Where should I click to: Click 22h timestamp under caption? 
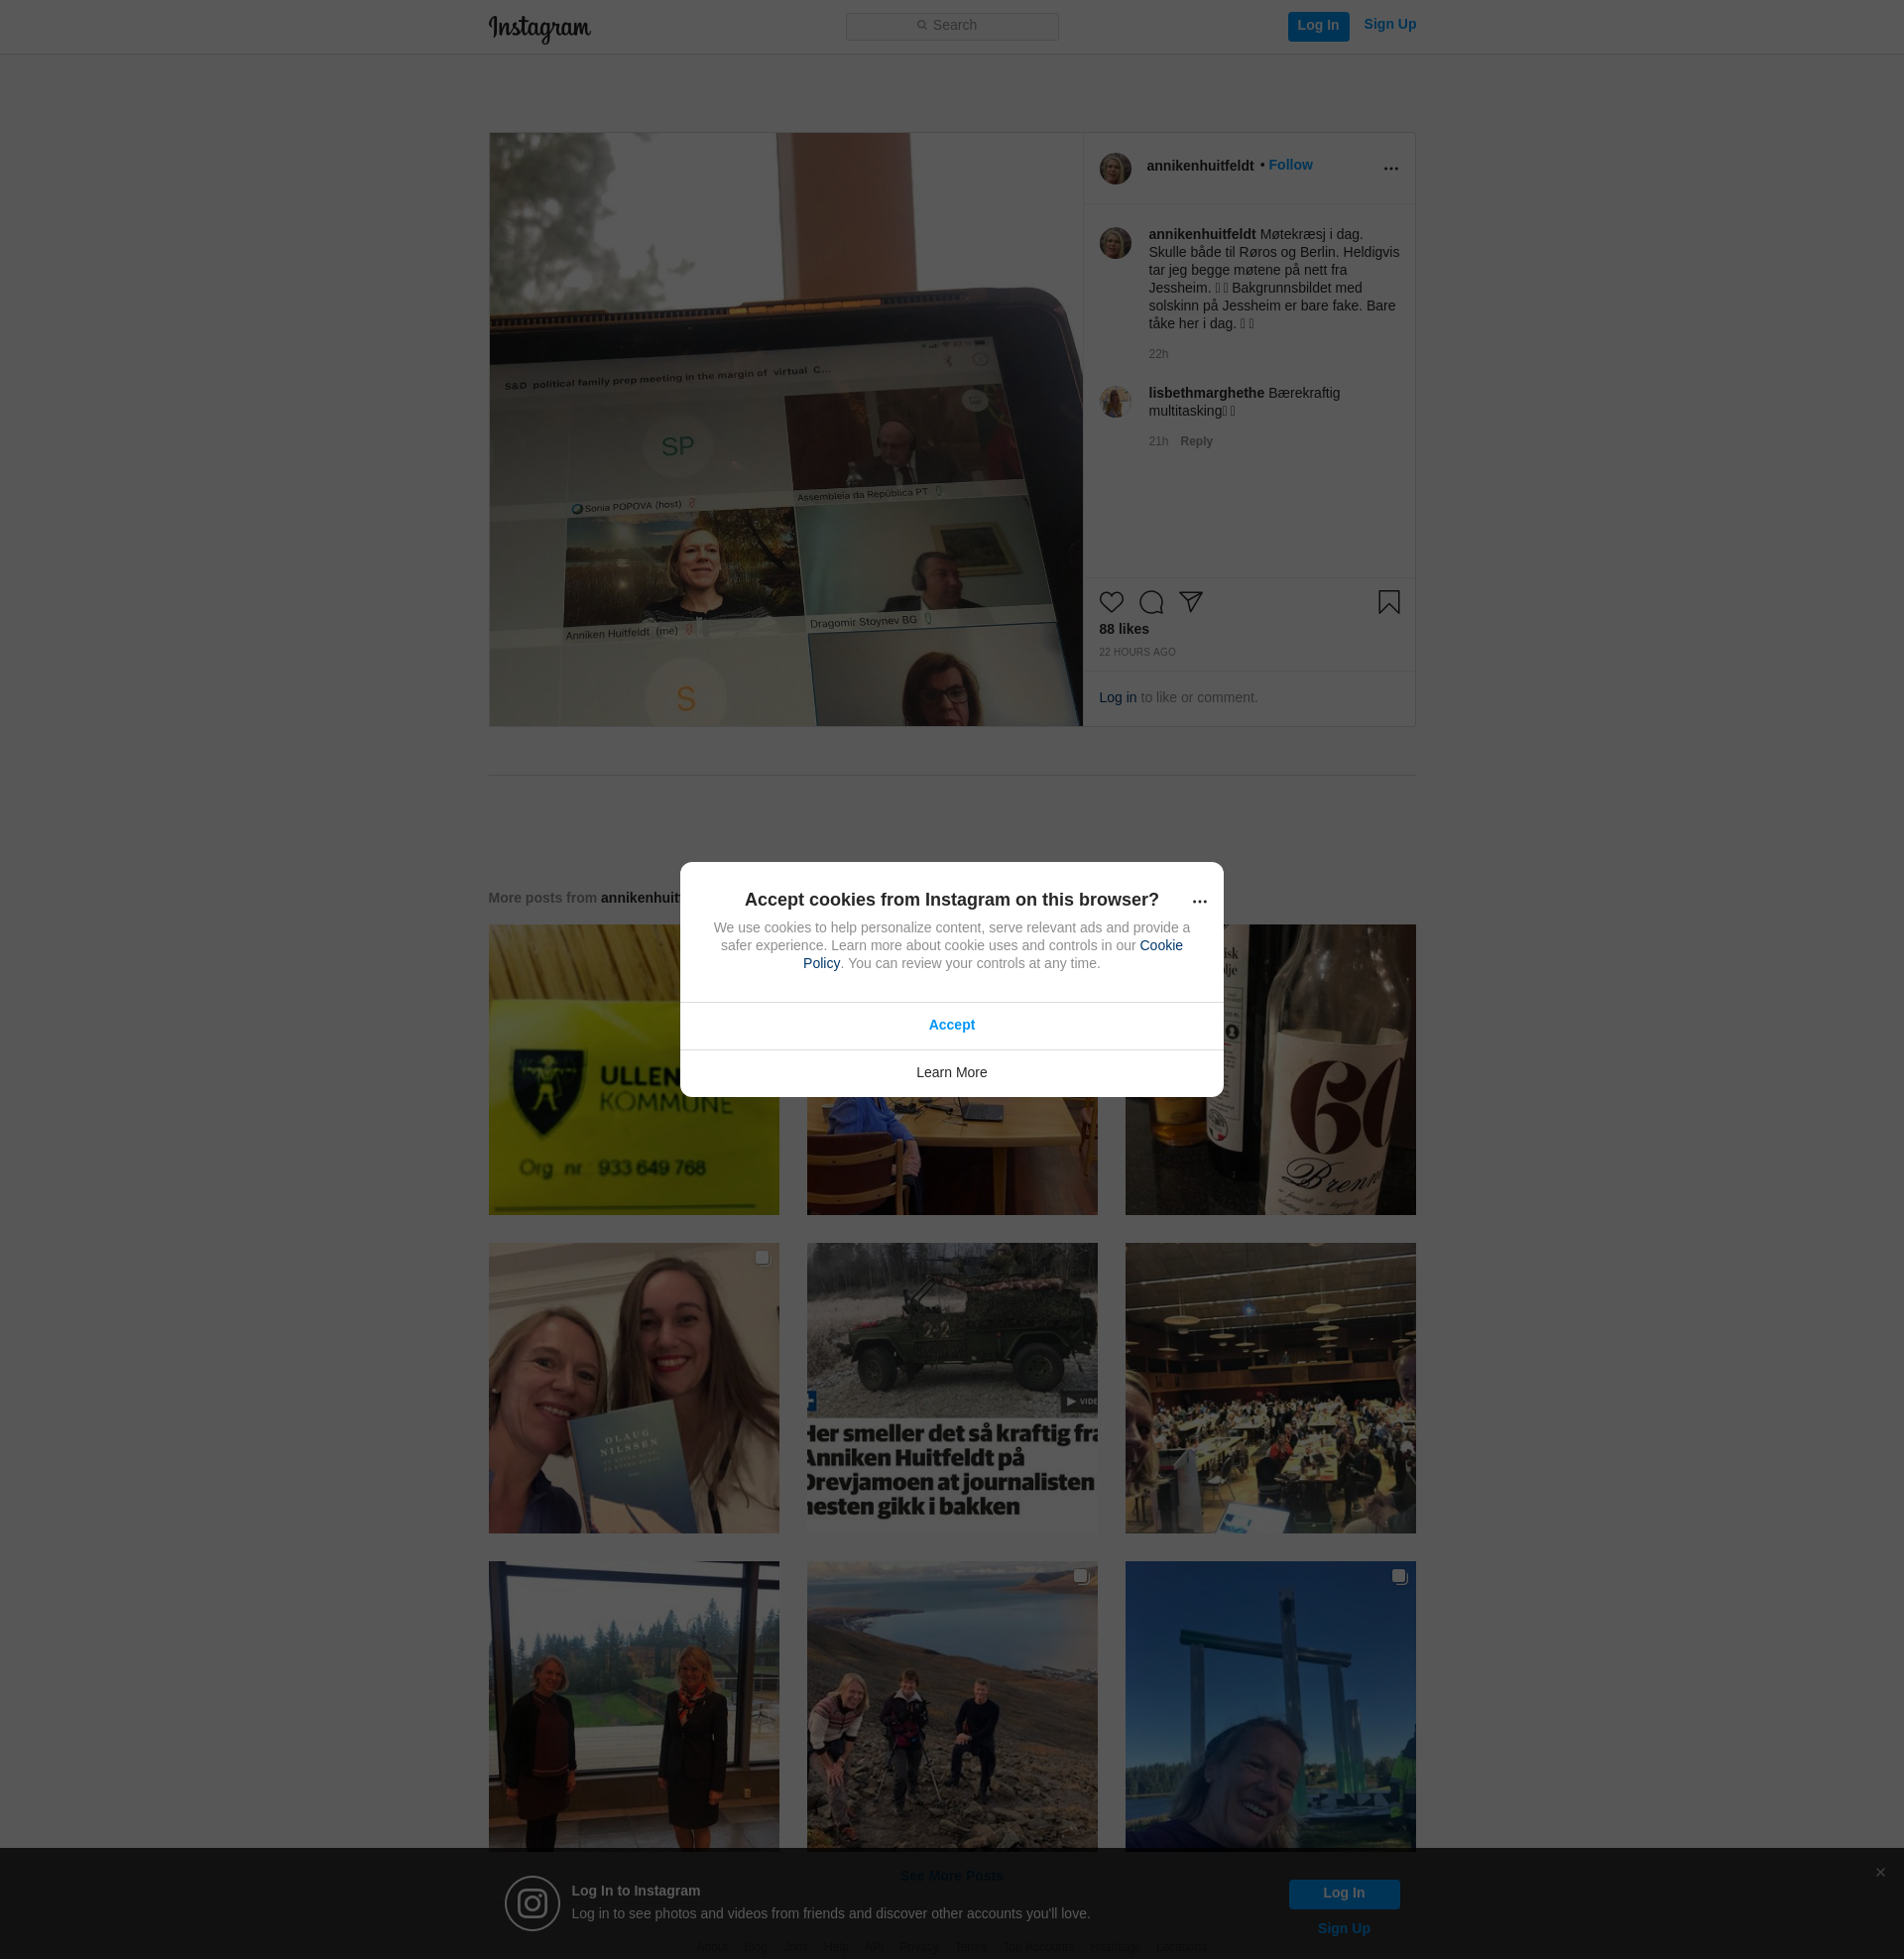[x=1157, y=354]
